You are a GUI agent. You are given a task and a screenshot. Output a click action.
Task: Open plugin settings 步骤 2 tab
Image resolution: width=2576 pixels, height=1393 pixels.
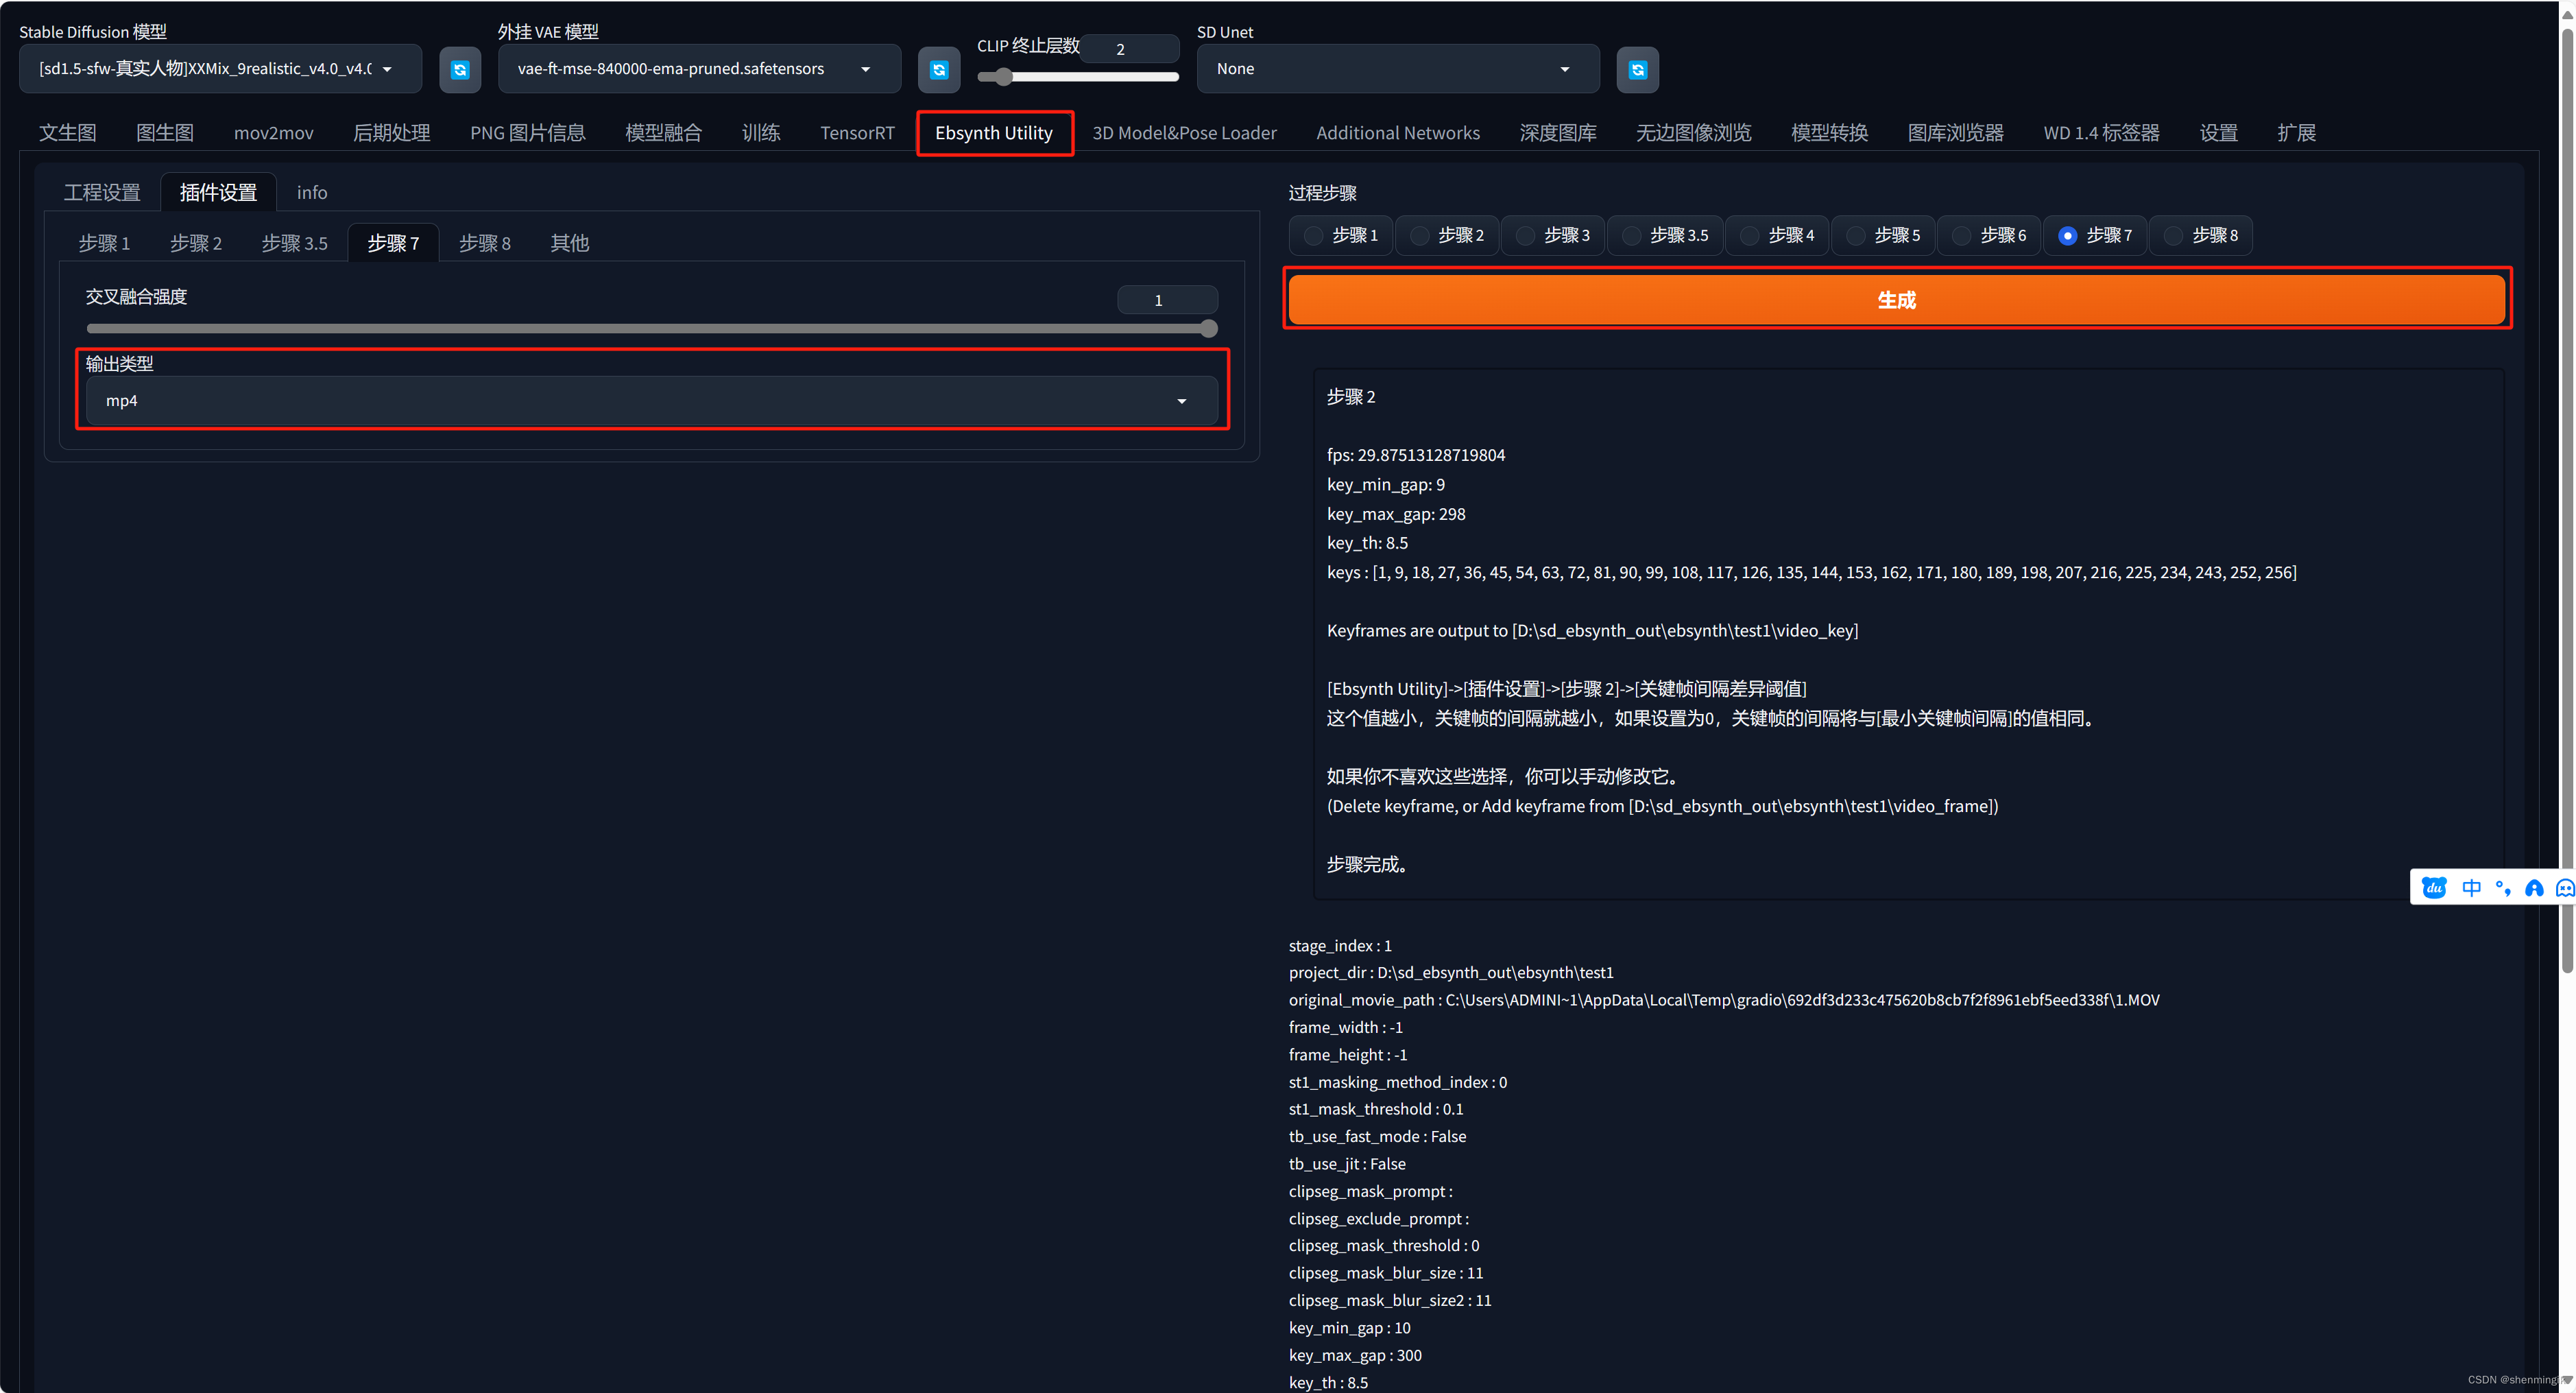click(x=196, y=243)
